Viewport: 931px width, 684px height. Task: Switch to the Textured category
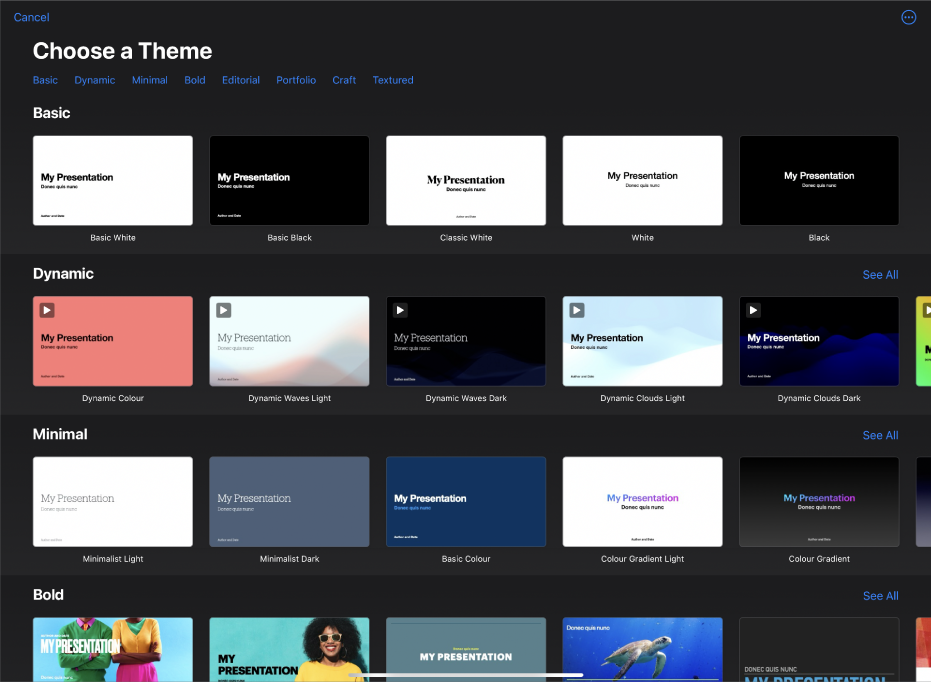click(x=392, y=80)
